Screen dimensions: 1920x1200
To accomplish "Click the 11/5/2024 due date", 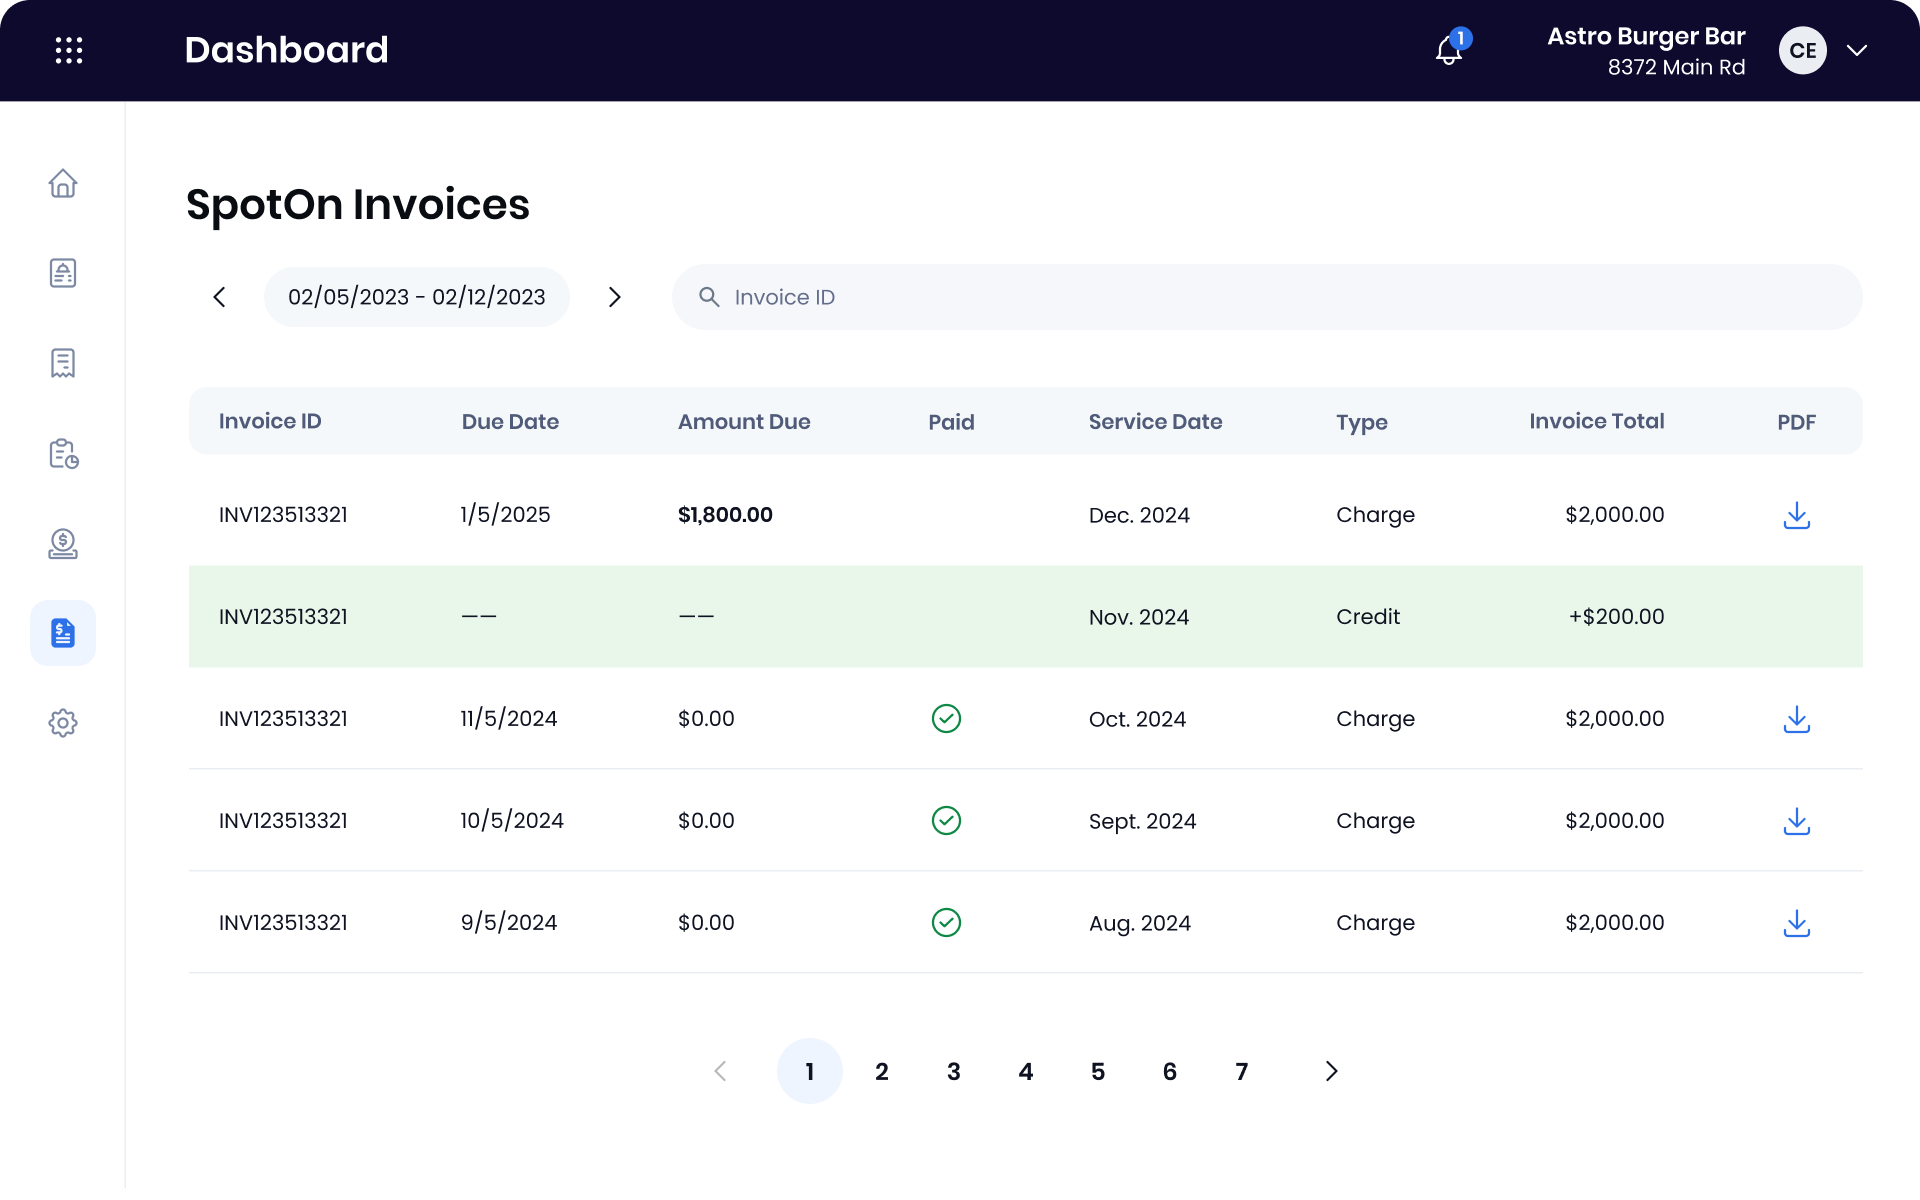I will coord(509,719).
